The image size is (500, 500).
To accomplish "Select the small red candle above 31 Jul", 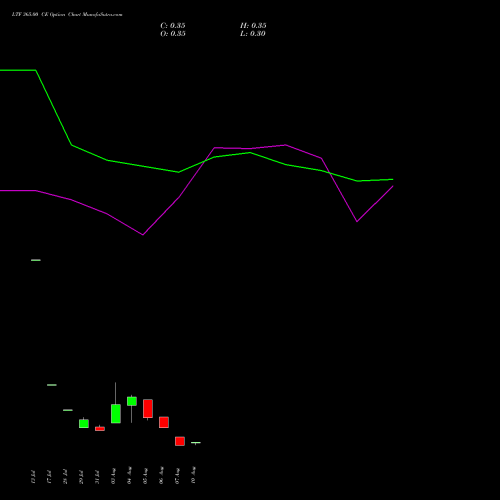I will pos(100,429).
